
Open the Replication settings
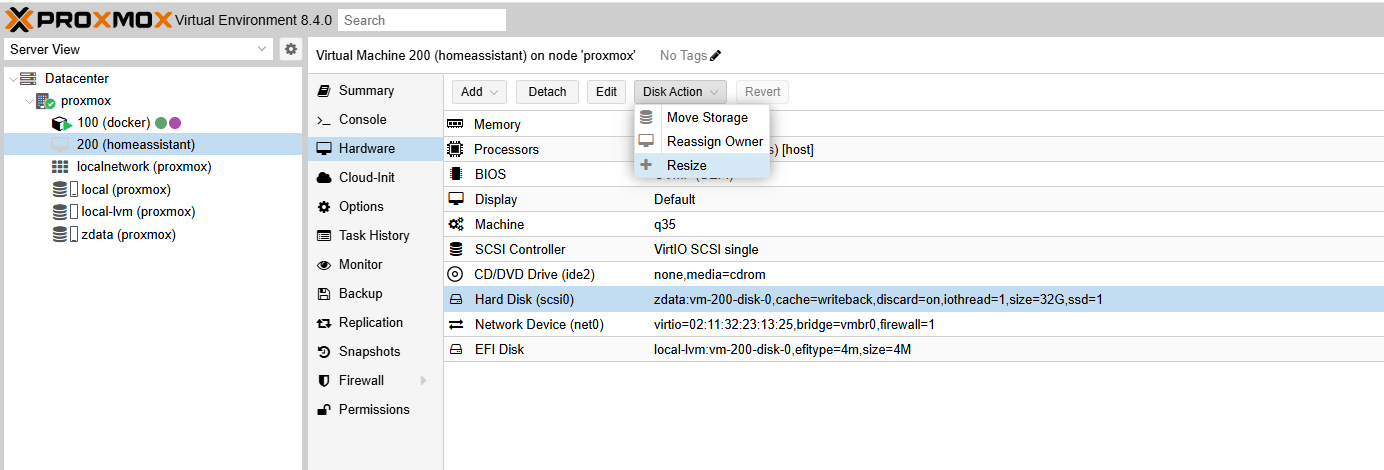(x=370, y=323)
